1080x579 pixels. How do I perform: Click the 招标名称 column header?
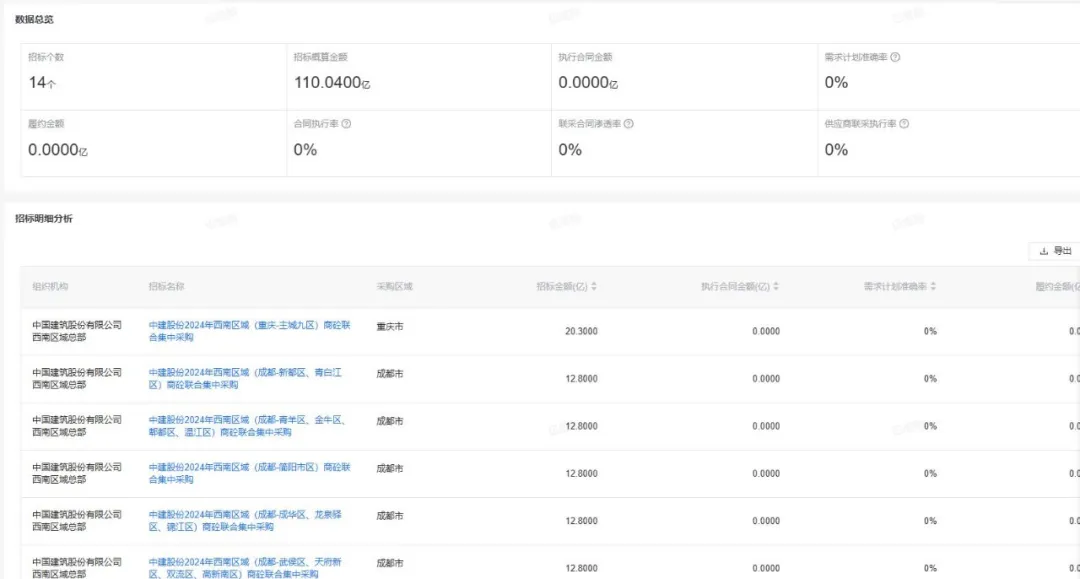(166, 286)
